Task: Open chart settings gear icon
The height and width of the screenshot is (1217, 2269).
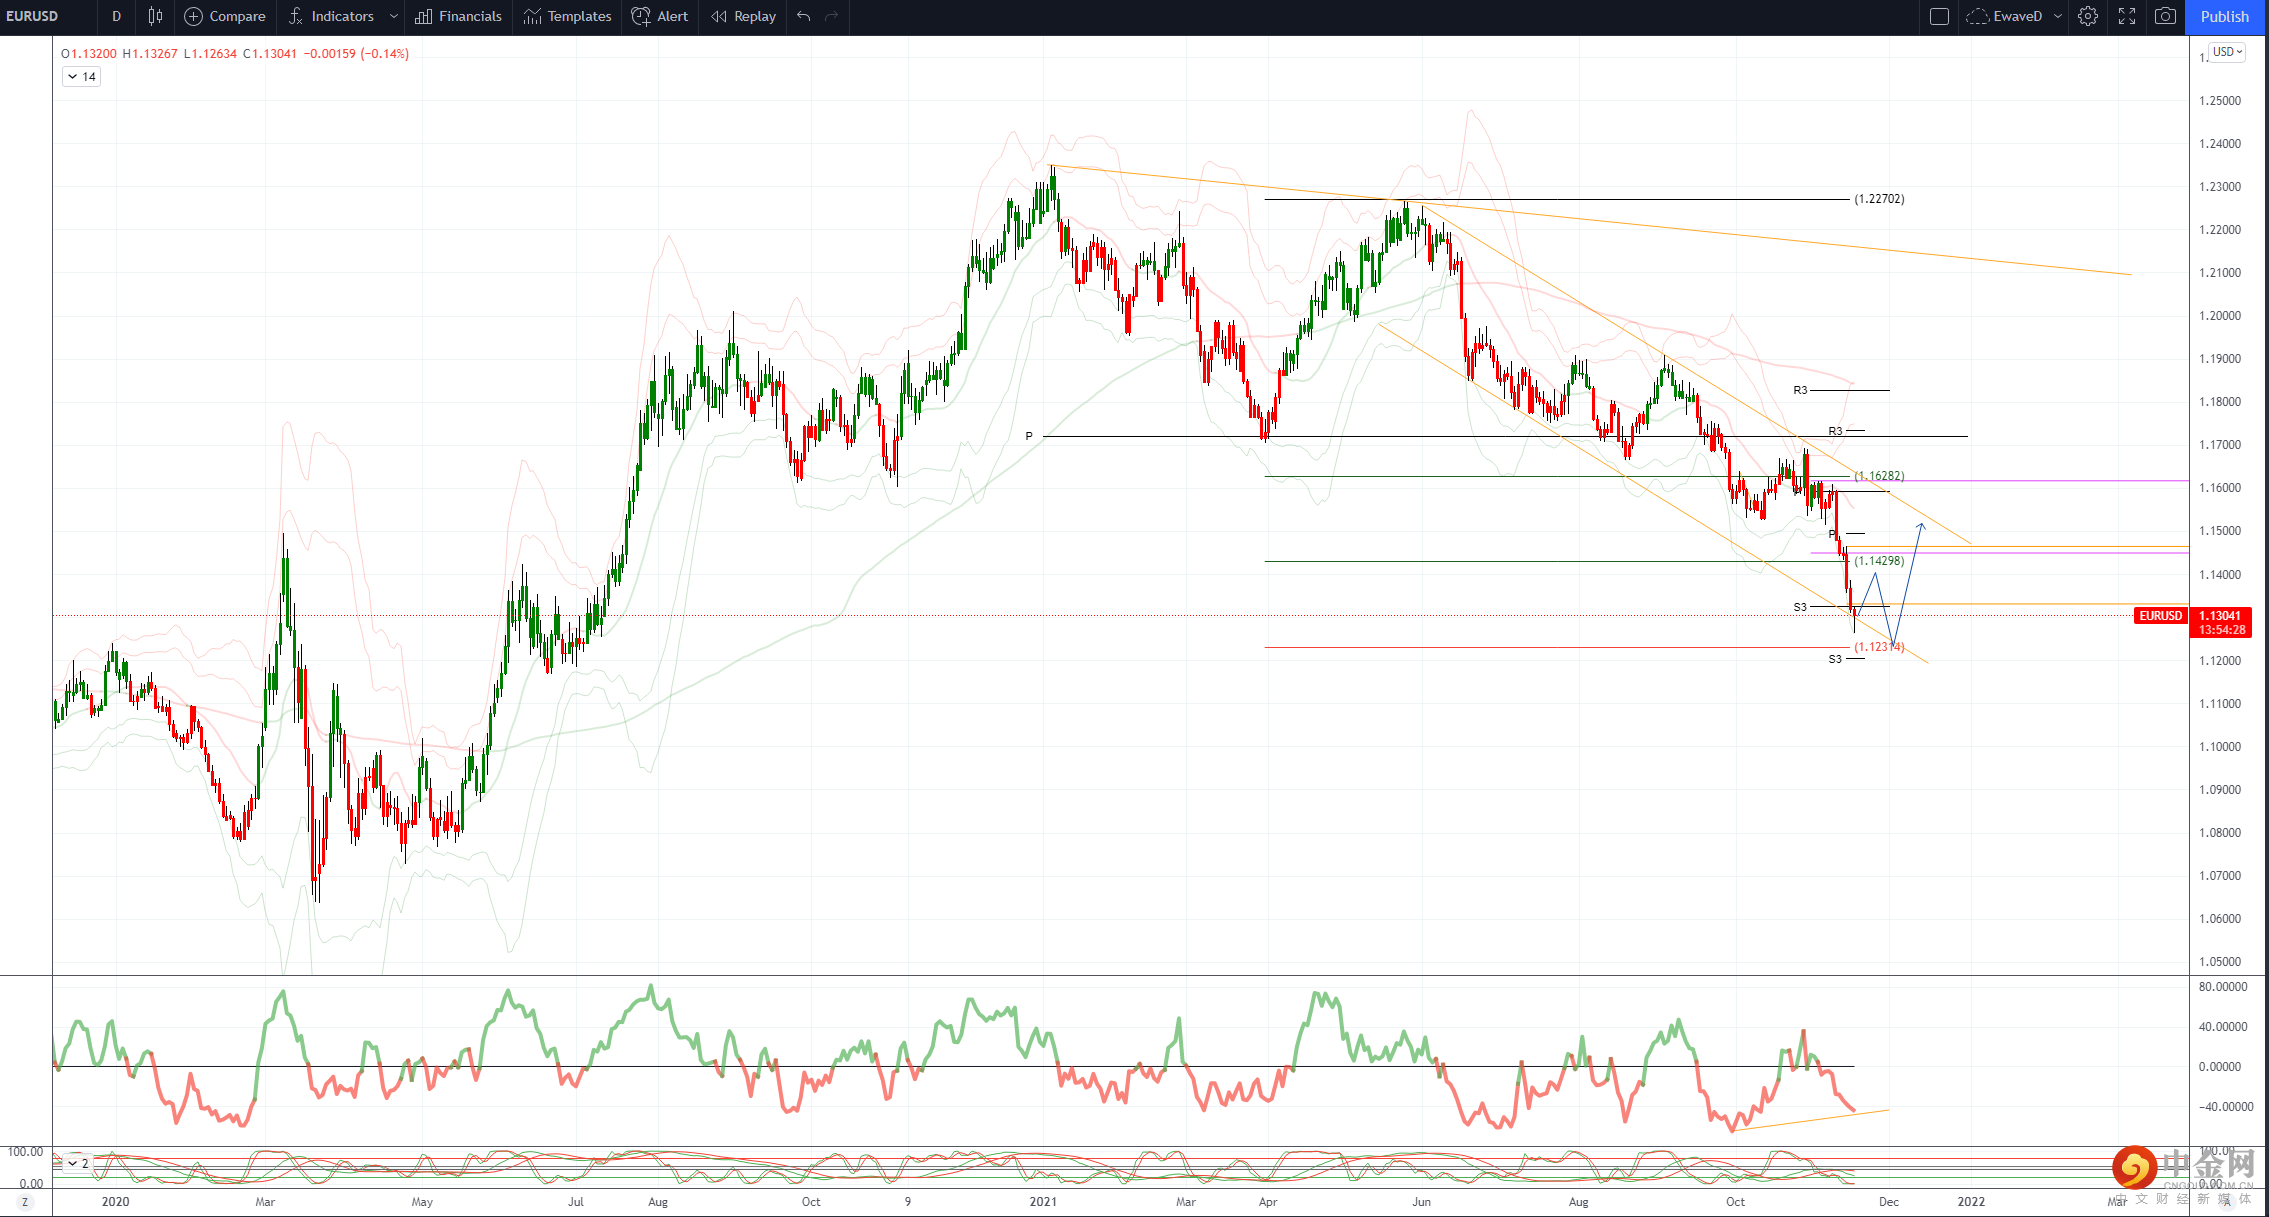Action: click(2088, 16)
